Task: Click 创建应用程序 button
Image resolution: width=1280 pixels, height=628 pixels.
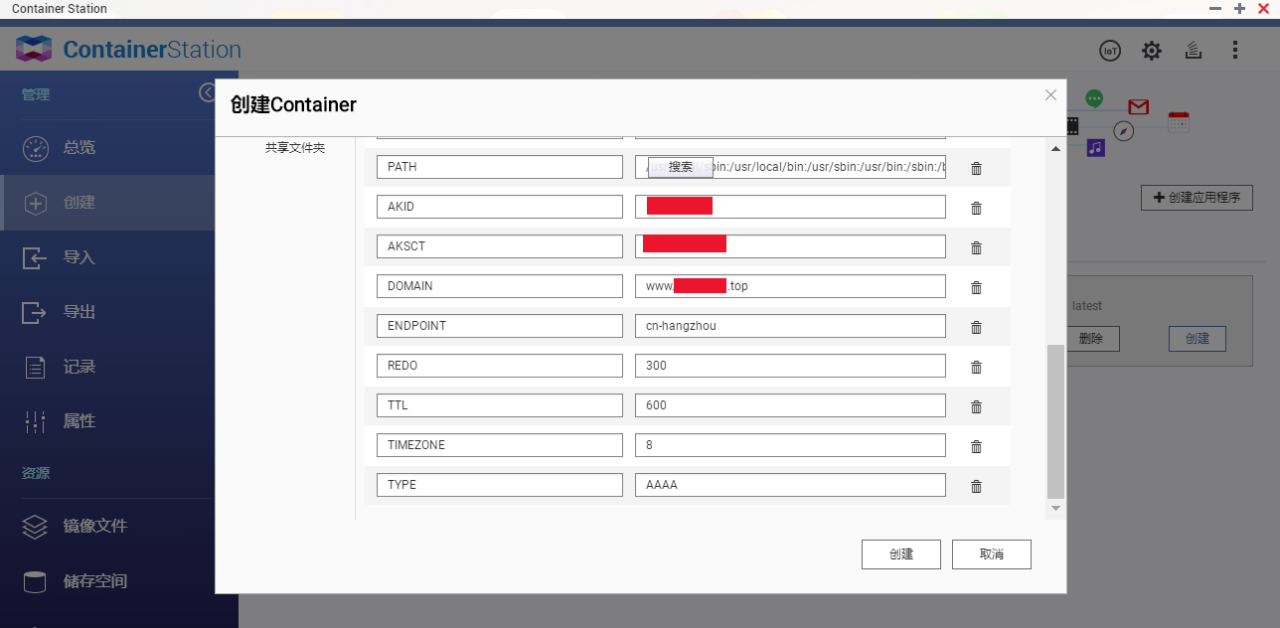Action: (1197, 198)
